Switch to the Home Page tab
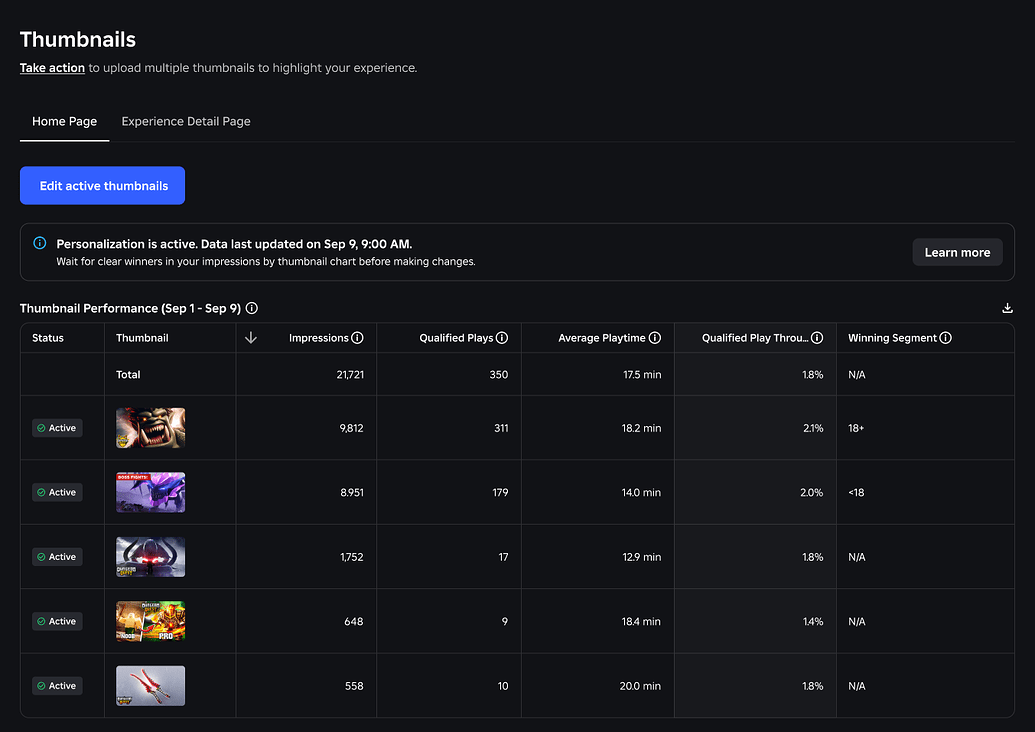This screenshot has height=732, width=1035. pyautogui.click(x=64, y=122)
